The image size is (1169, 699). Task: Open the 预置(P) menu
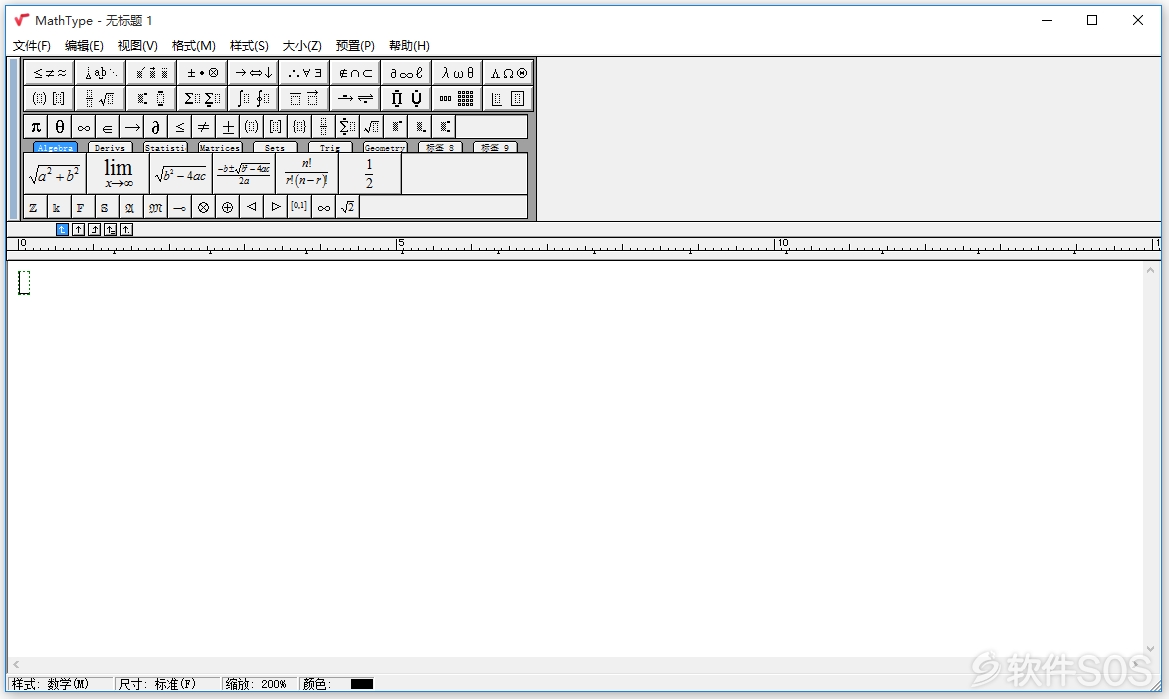[355, 45]
